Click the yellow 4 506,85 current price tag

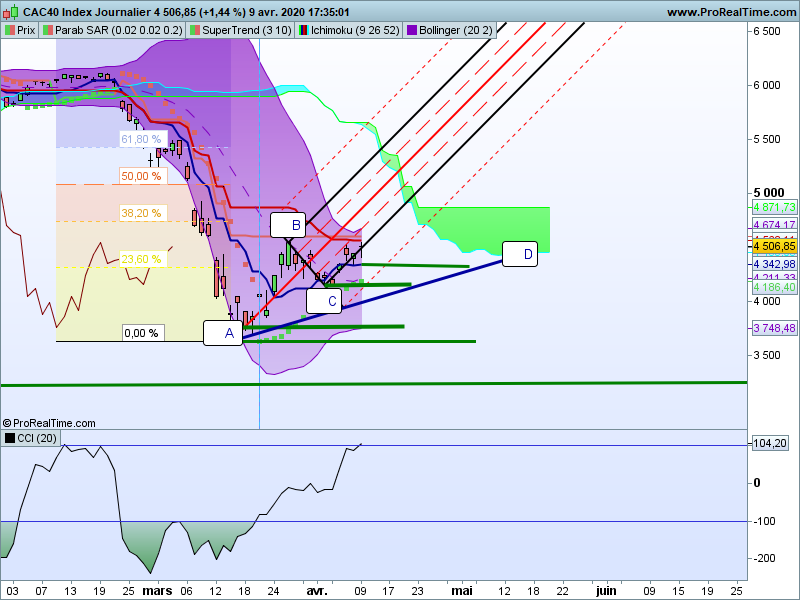774,246
